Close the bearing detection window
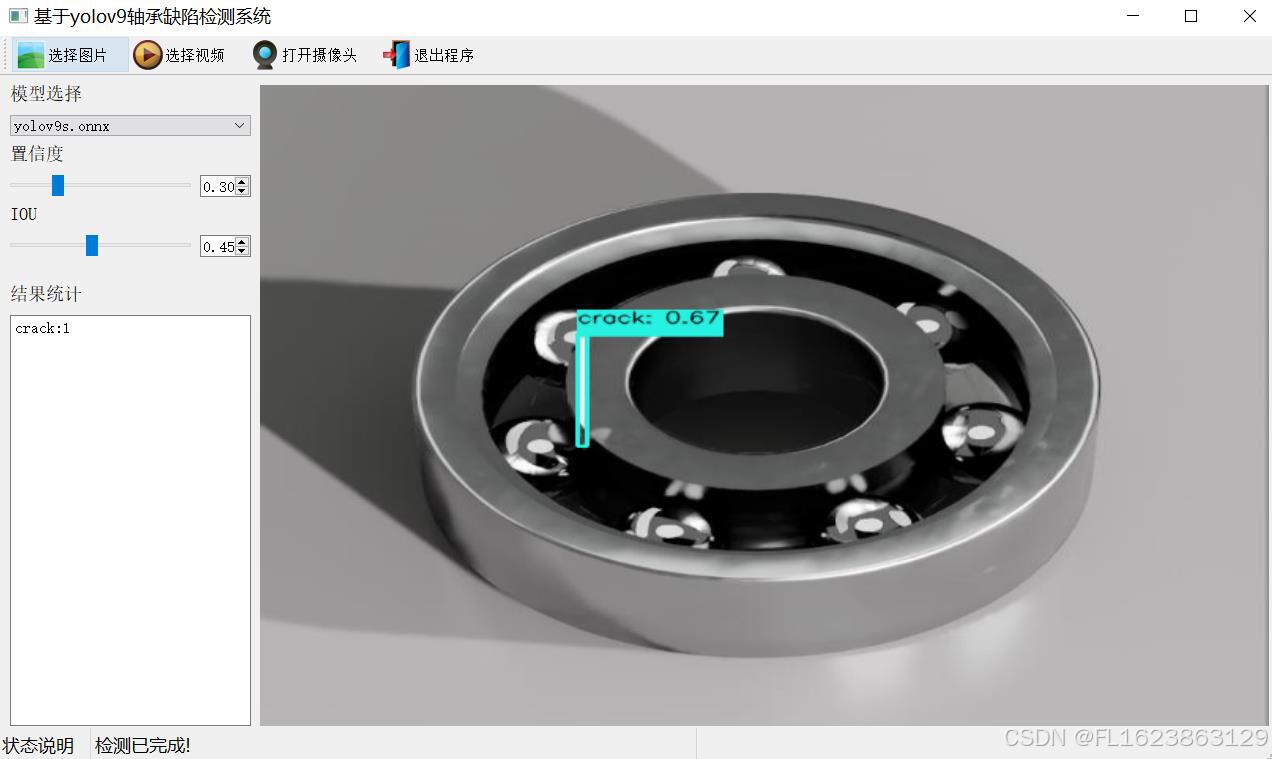 pyautogui.click(x=1249, y=16)
